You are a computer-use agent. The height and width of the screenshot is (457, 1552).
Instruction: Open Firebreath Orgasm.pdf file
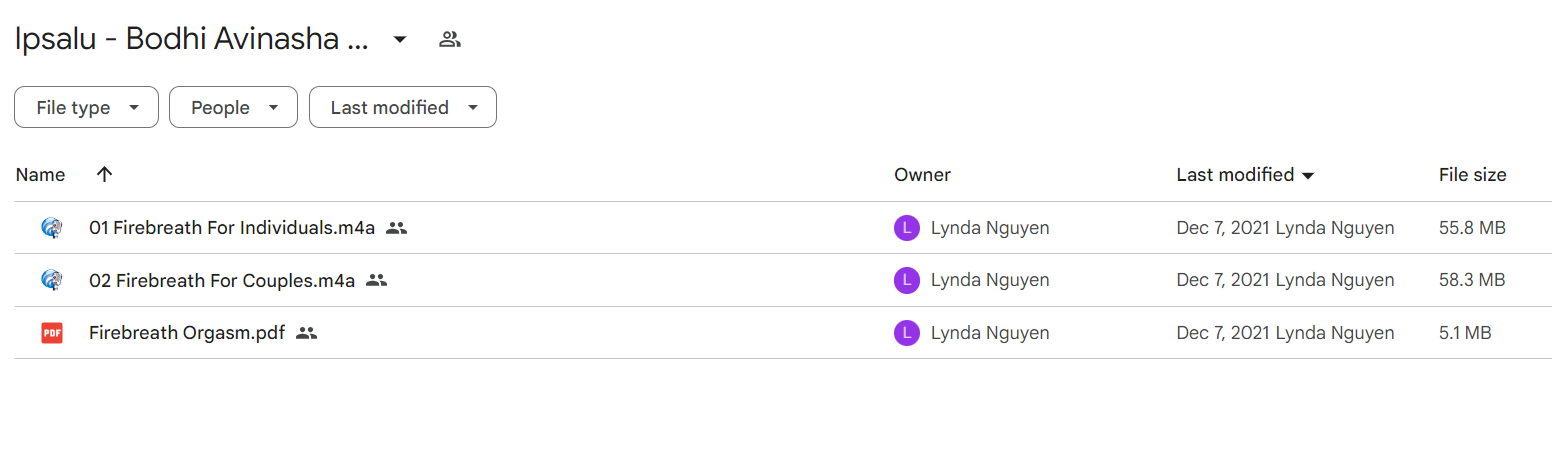coord(187,333)
